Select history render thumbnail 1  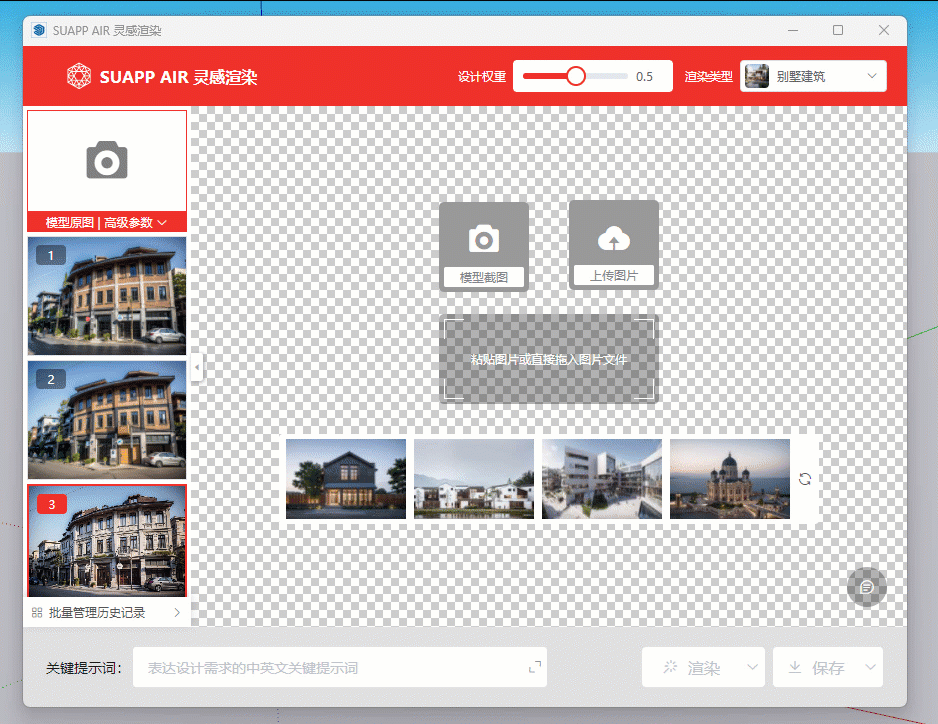[x=107, y=296]
